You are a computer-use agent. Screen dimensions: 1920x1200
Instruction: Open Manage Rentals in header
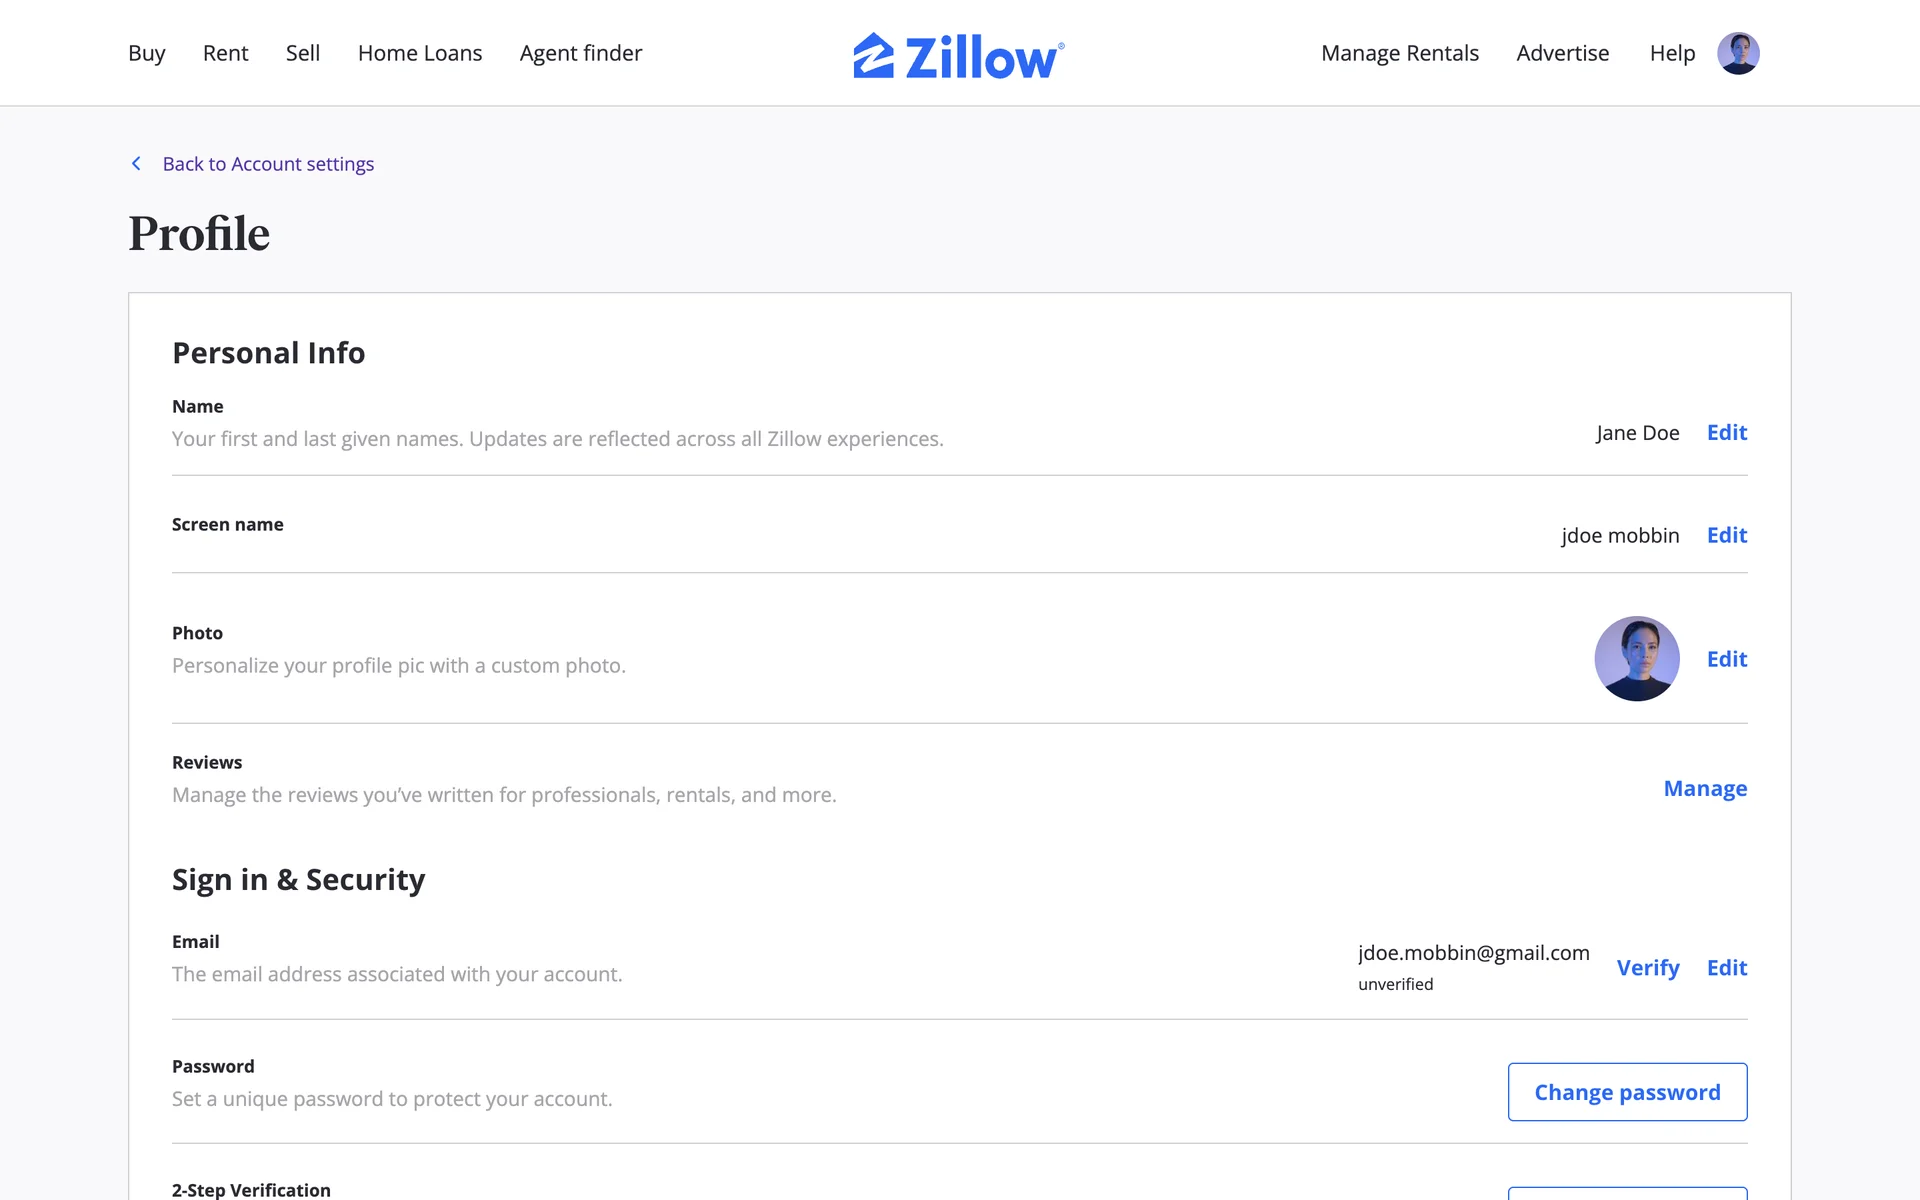1399,53
